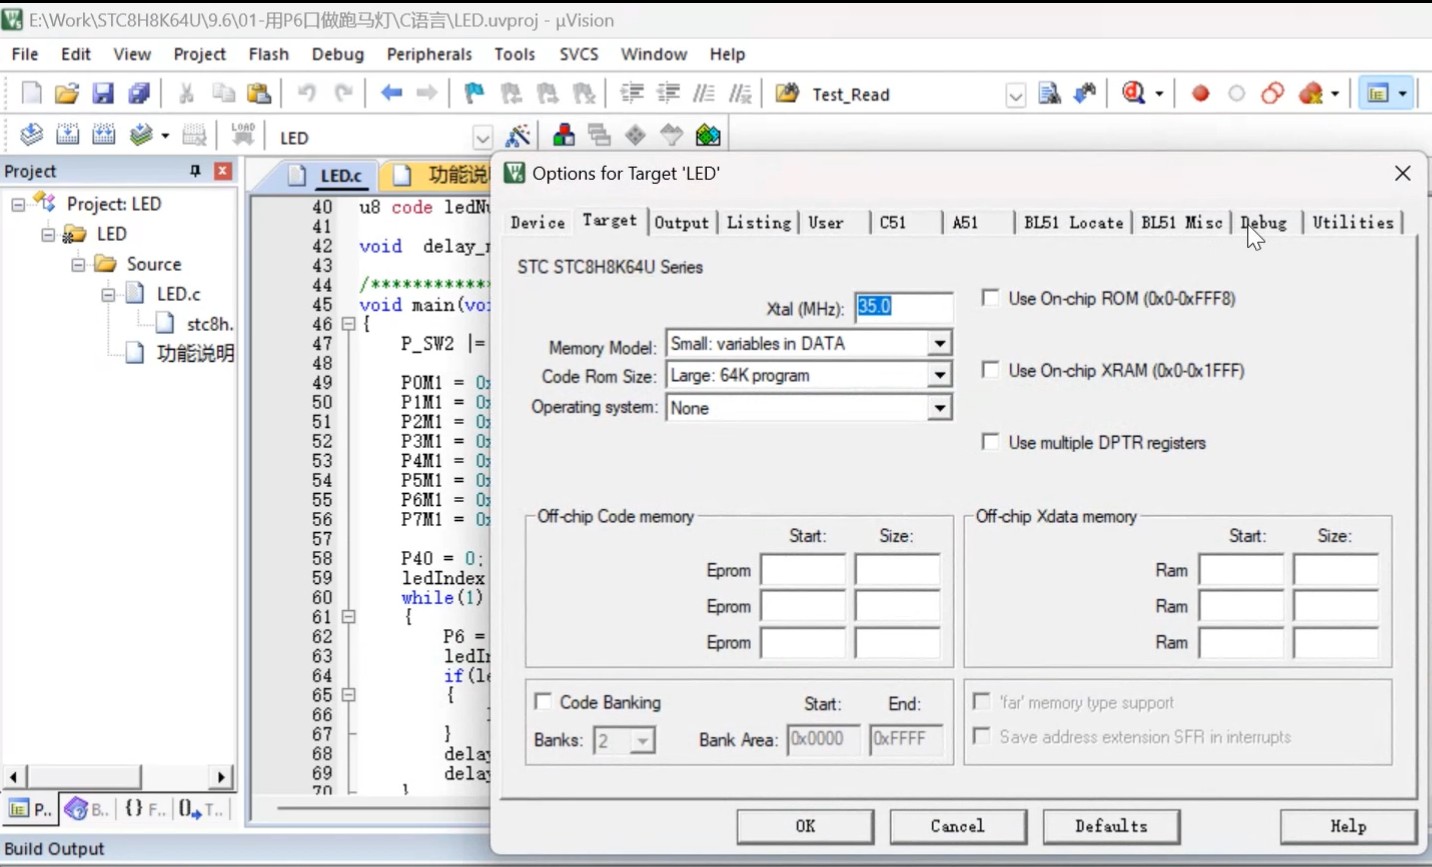
Task: Click the Cut scissors icon
Action: [186, 93]
